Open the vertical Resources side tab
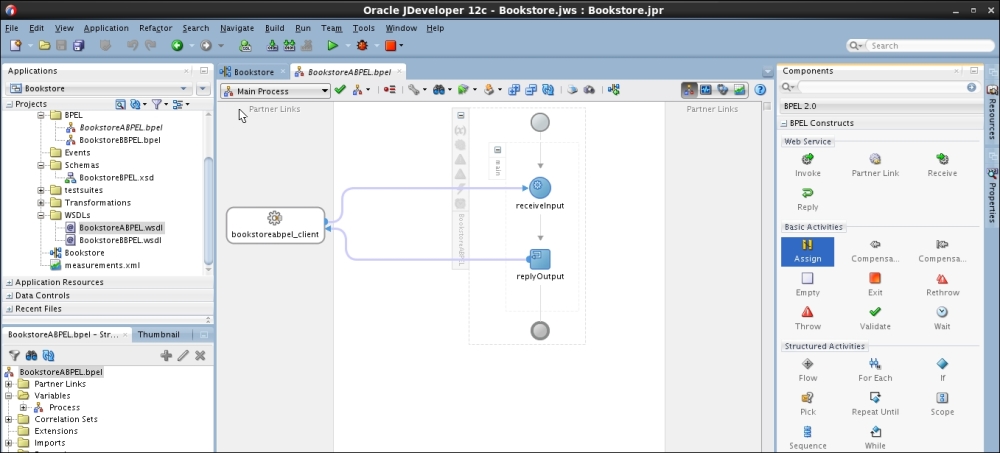The width and height of the screenshot is (1000, 453). point(992,113)
